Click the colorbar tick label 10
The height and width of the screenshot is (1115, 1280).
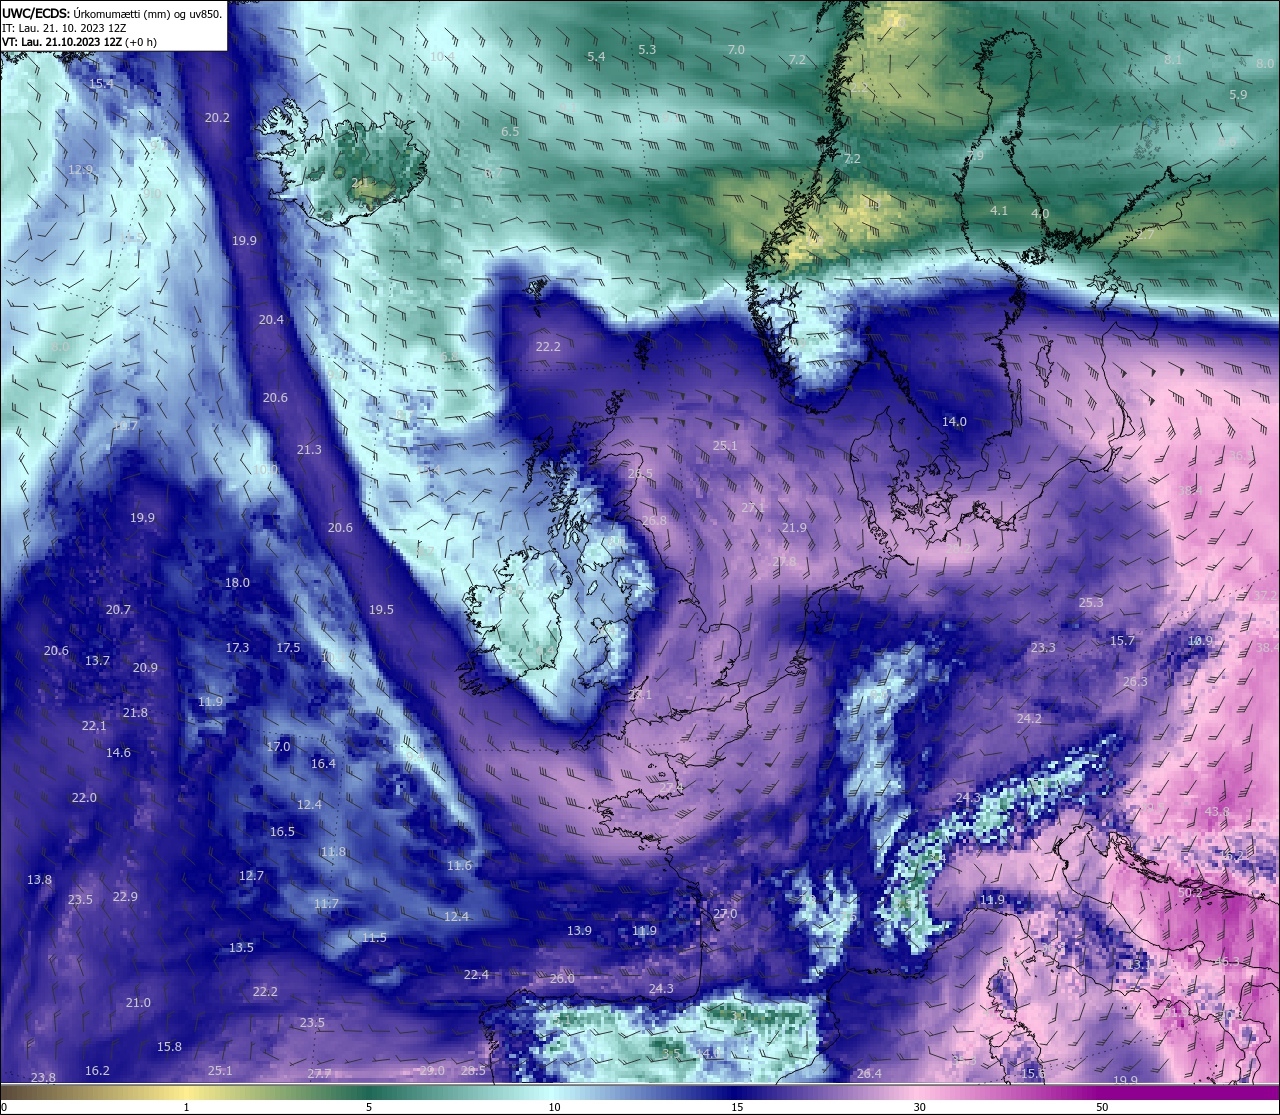(554, 1107)
